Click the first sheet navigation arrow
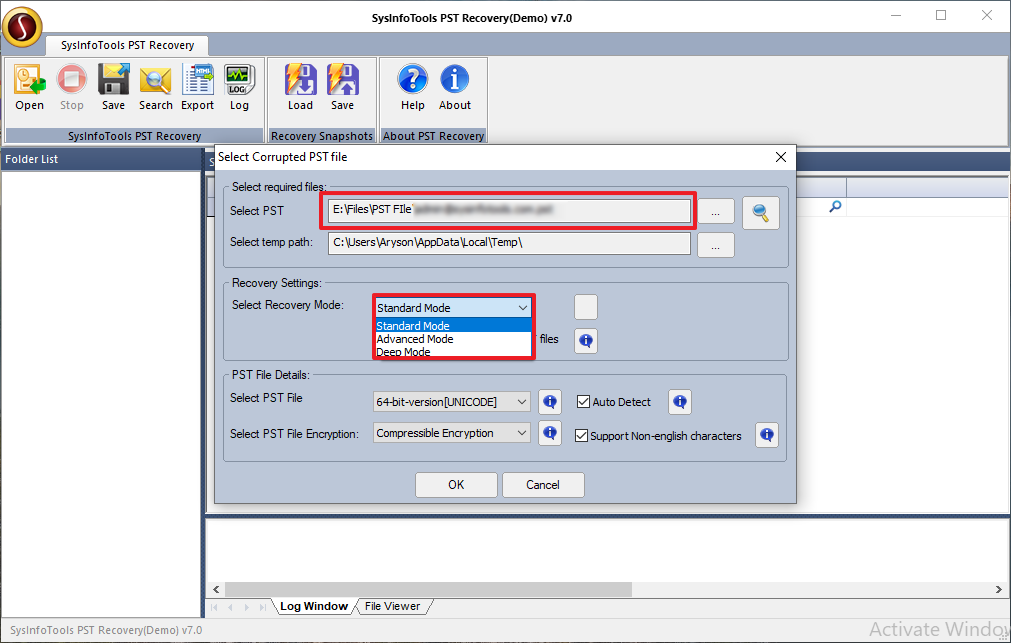This screenshot has height=643, width=1011. (214, 607)
